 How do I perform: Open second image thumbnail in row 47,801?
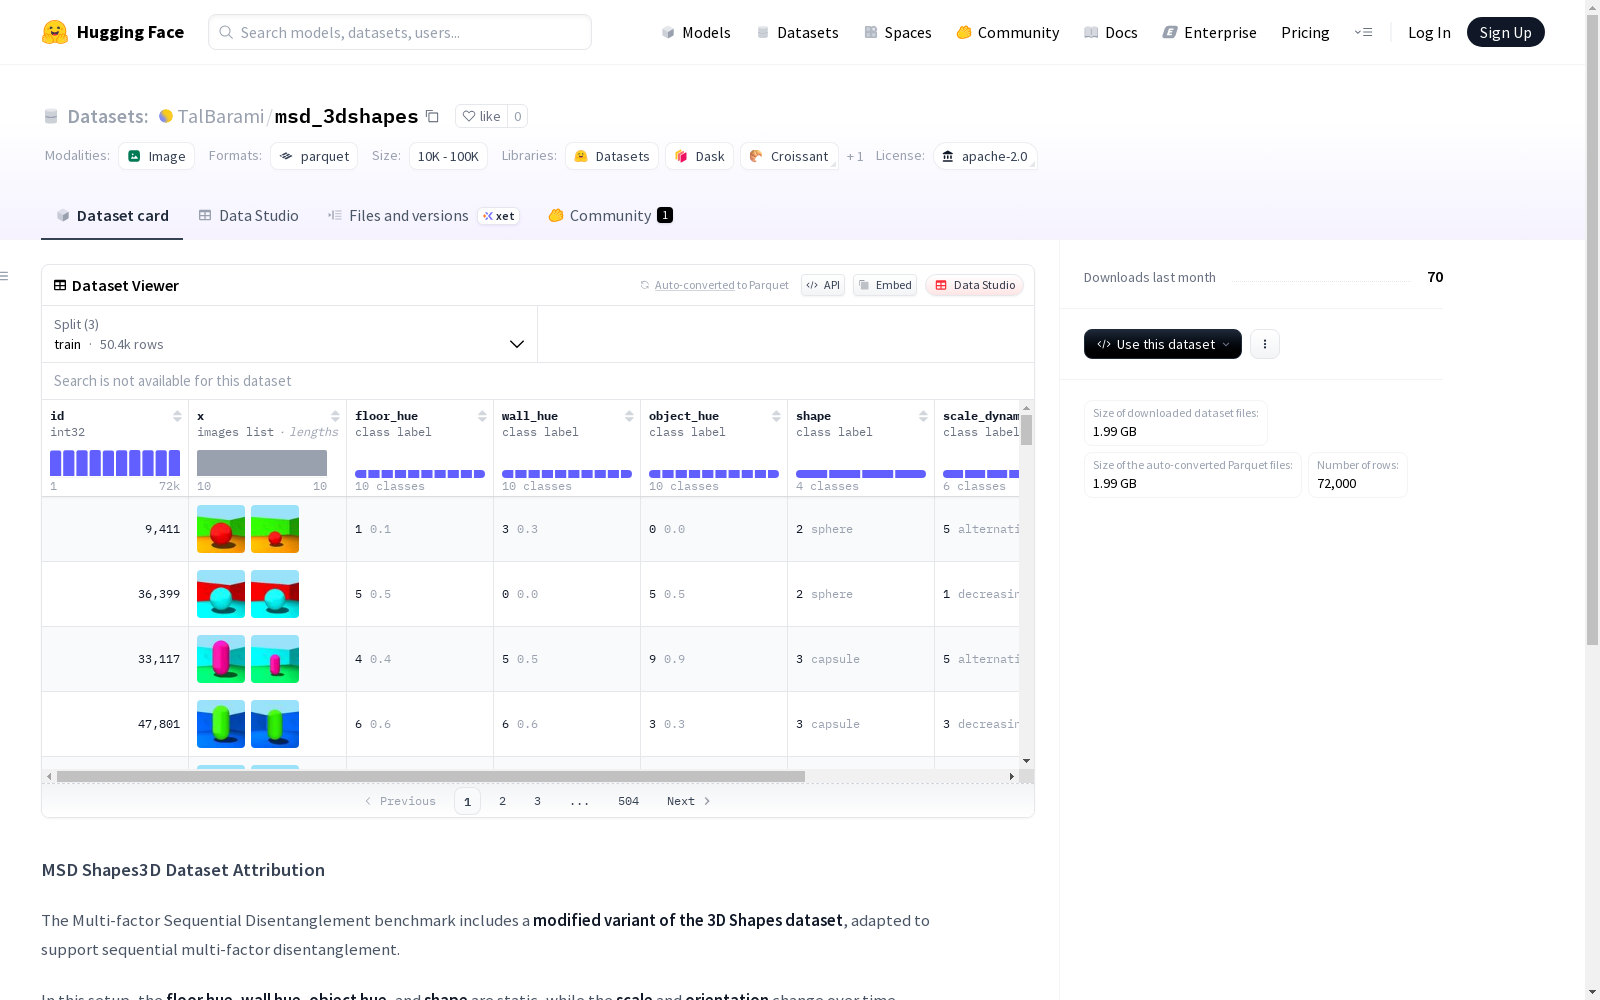pyautogui.click(x=275, y=724)
